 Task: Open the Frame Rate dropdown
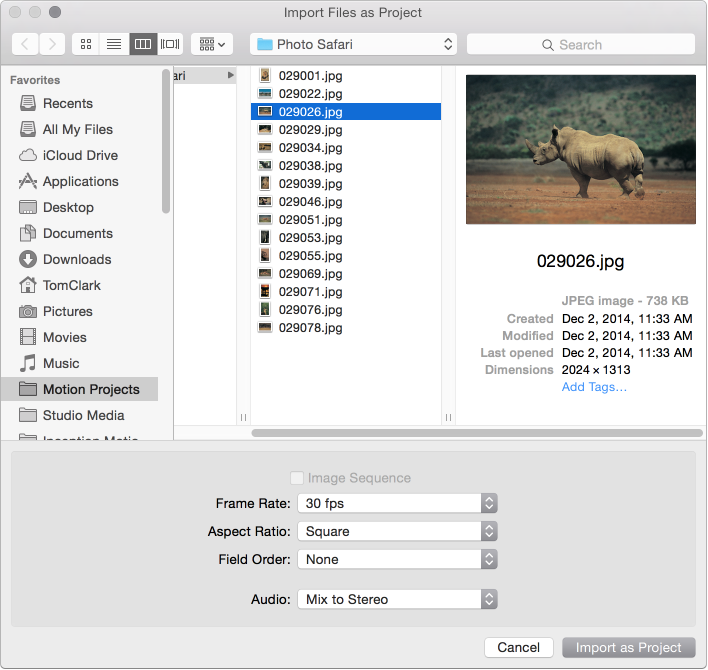tap(397, 503)
